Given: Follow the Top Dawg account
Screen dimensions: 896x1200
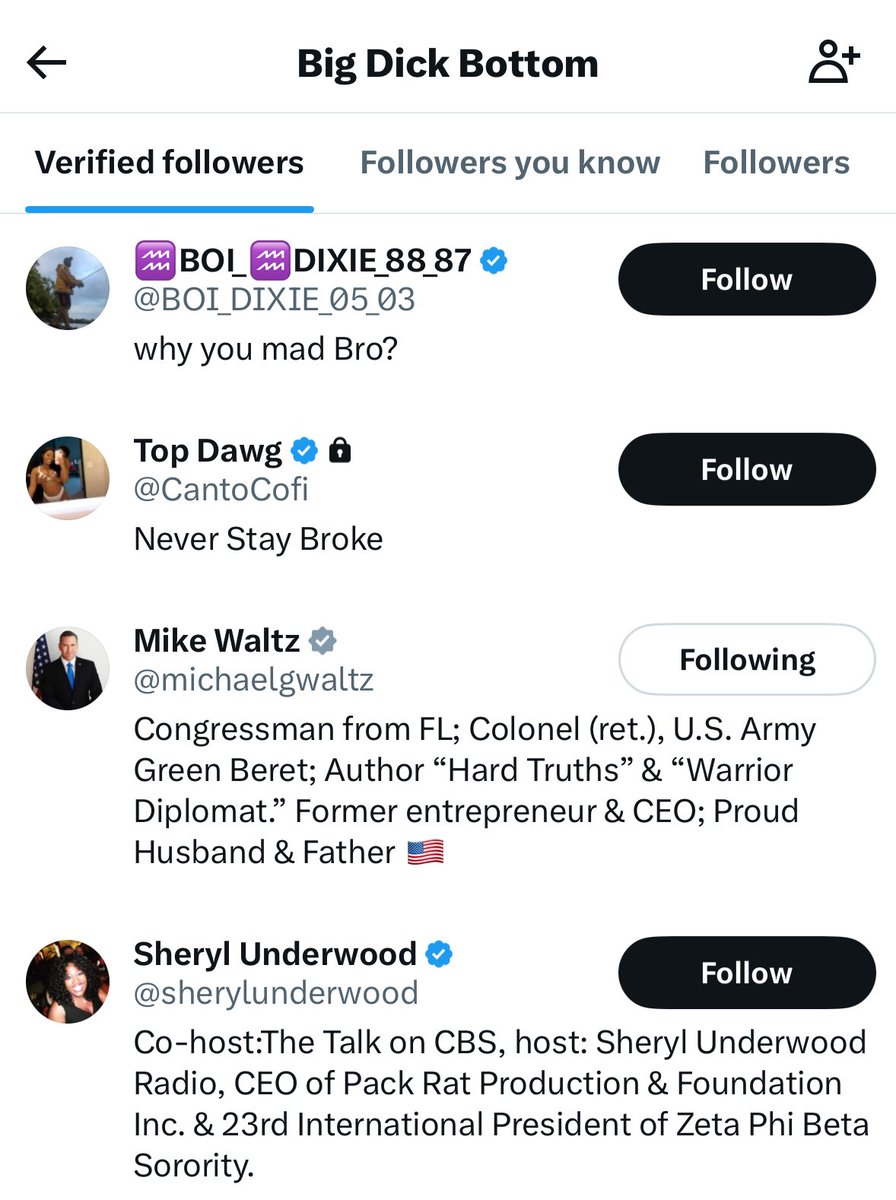Looking at the screenshot, I should click(x=746, y=469).
